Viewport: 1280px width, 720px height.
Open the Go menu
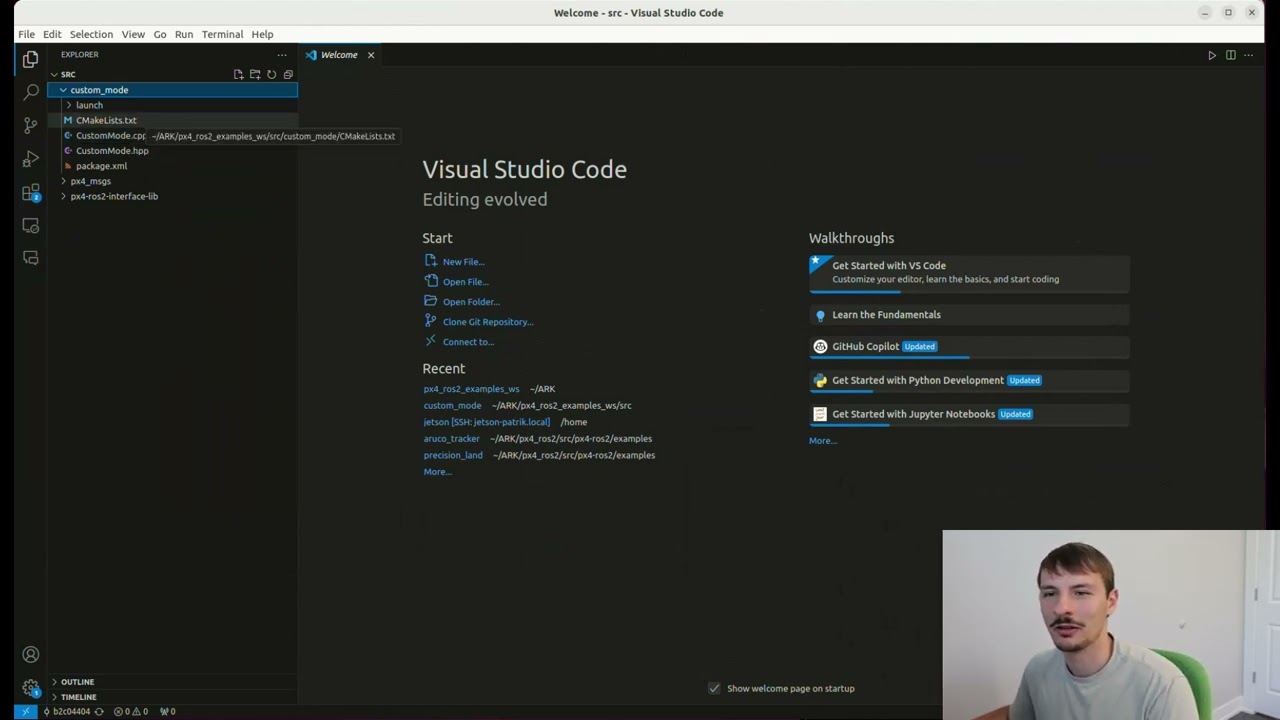click(x=160, y=34)
